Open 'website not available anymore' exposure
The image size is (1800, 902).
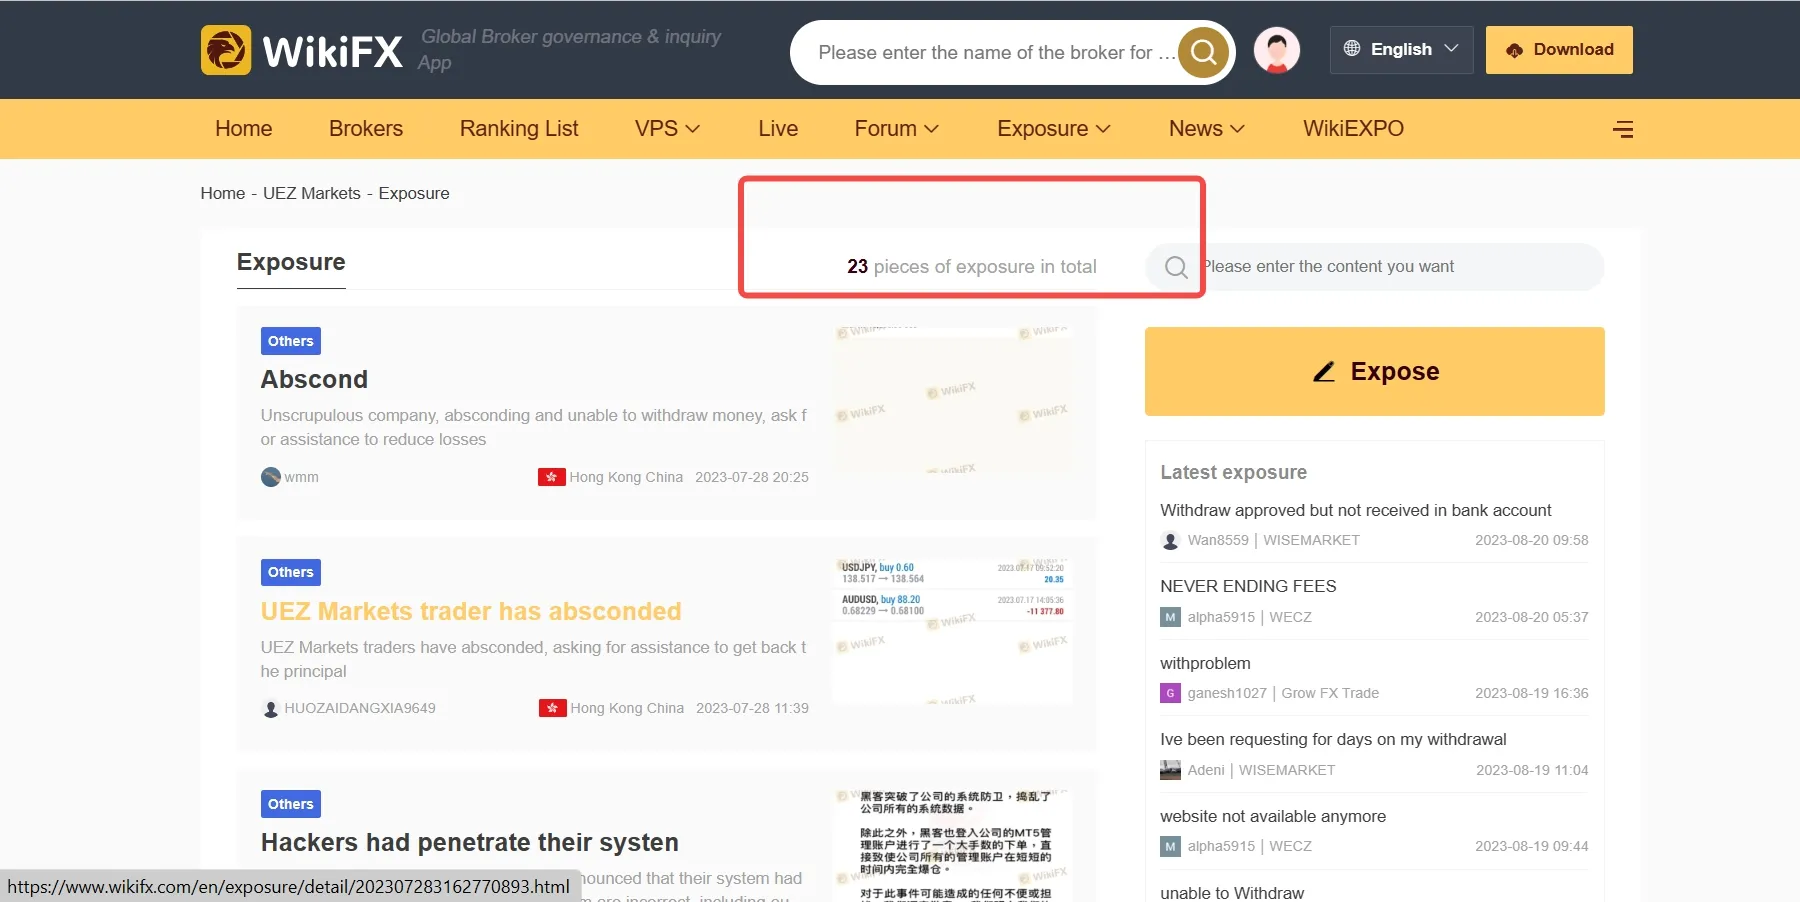(1273, 816)
